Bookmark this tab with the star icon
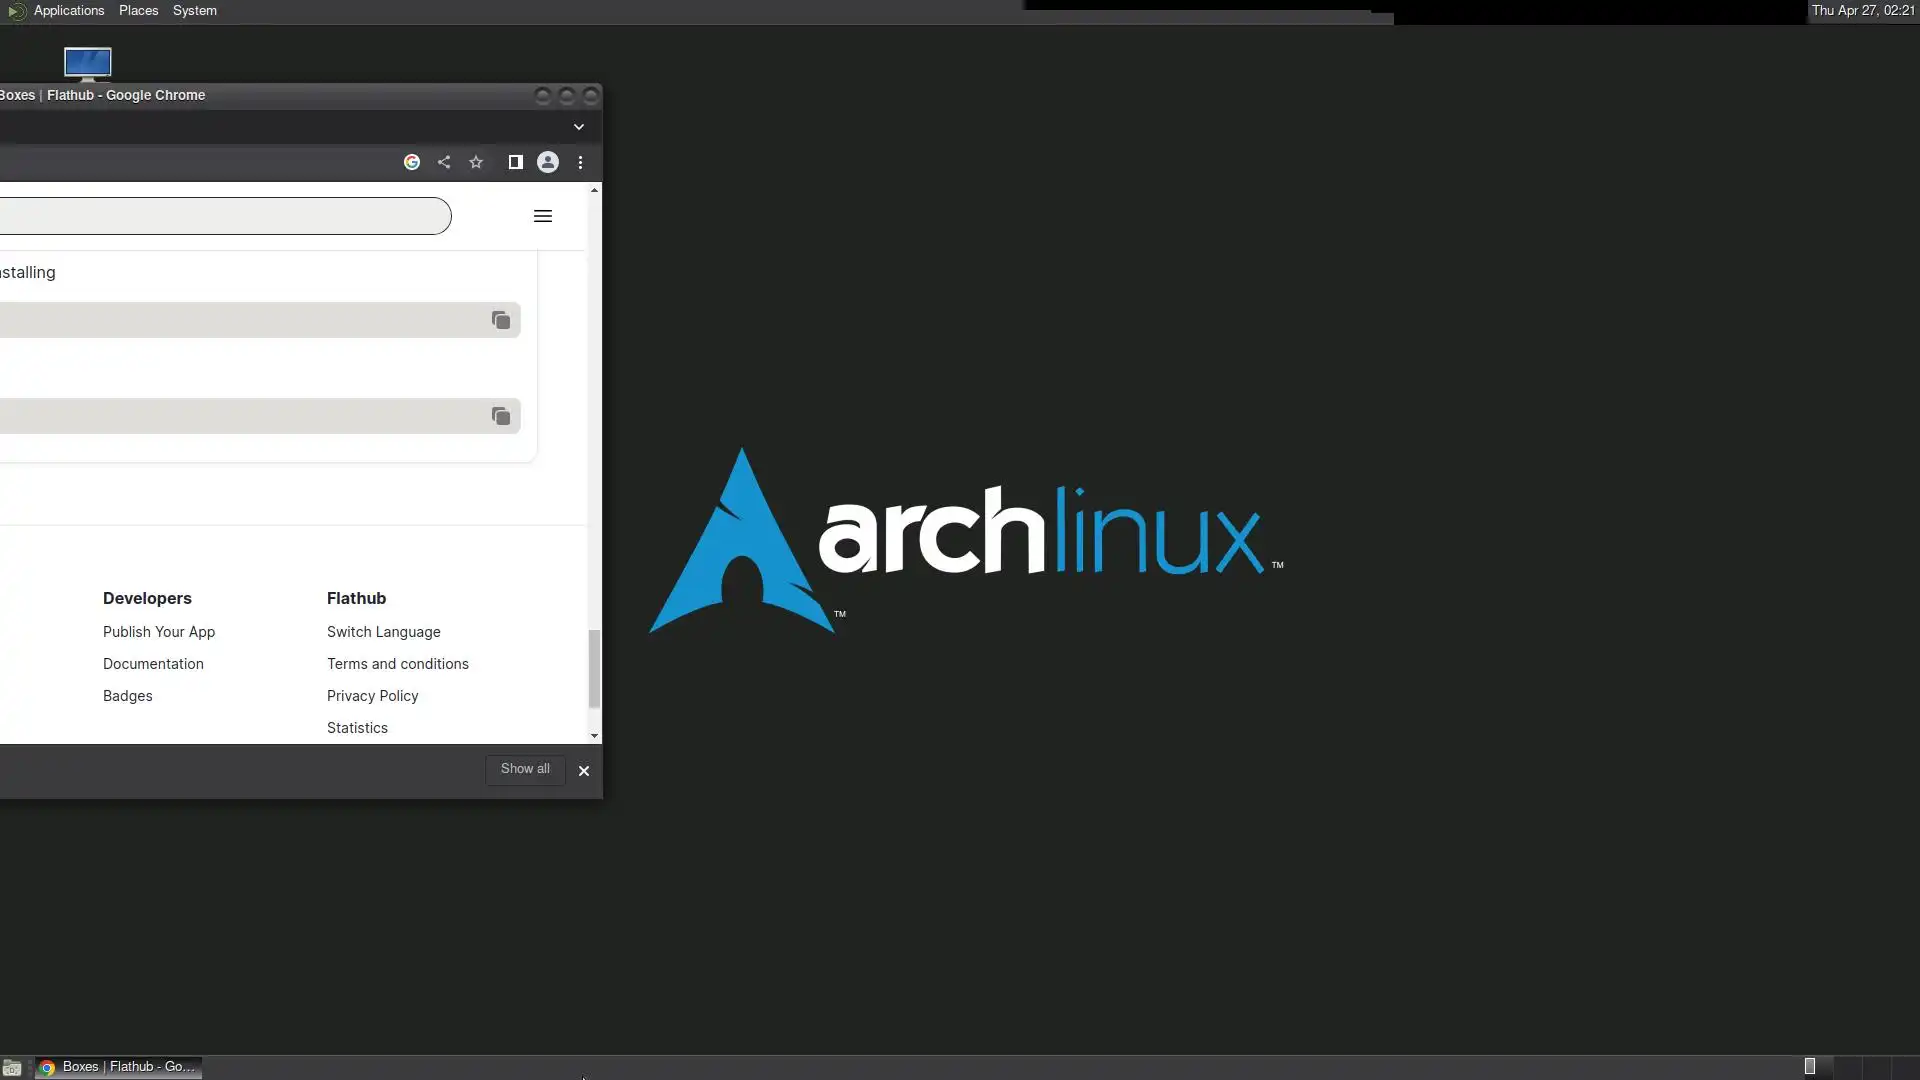The width and height of the screenshot is (1920, 1080). pyautogui.click(x=476, y=162)
